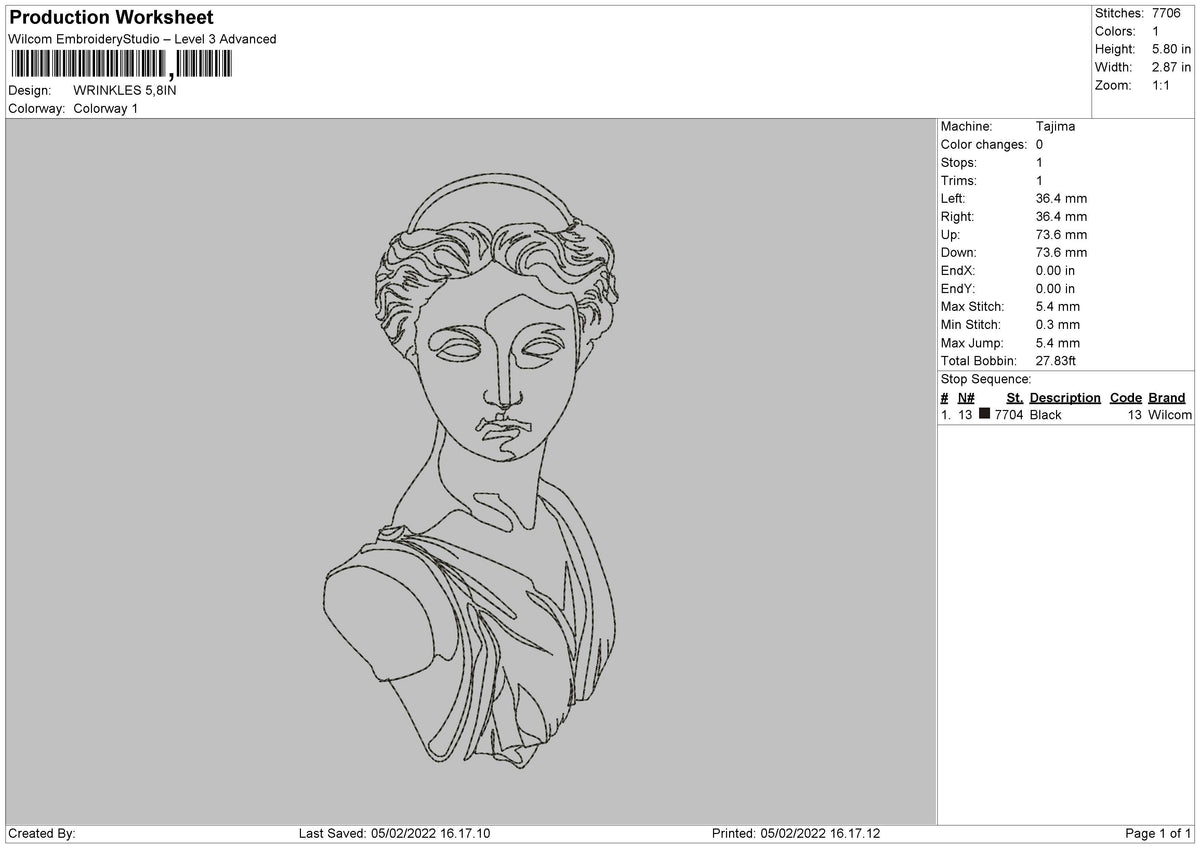1200x848 pixels.
Task: Click the Colorway 1 value
Action: pos(106,108)
